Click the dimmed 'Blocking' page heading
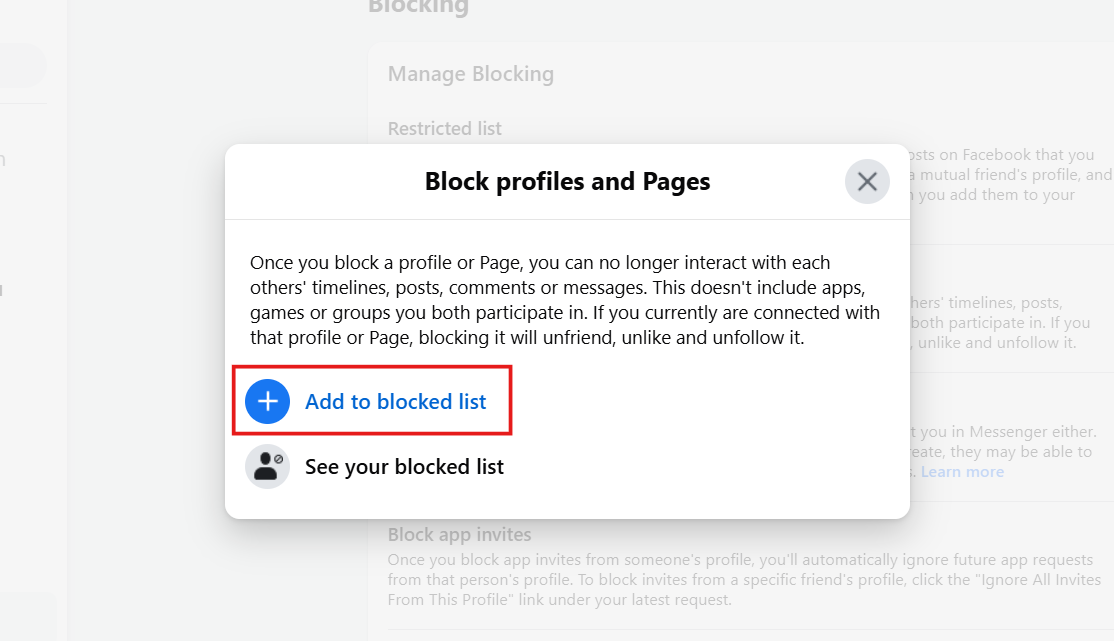This screenshot has height=641, width=1114. (418, 8)
